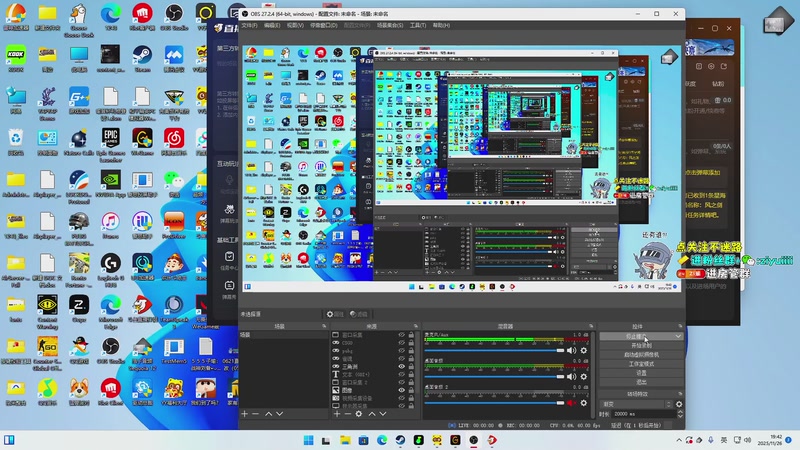Unmute the 桌面音频 2 channel
This screenshot has width=800, height=450.
click(571, 403)
